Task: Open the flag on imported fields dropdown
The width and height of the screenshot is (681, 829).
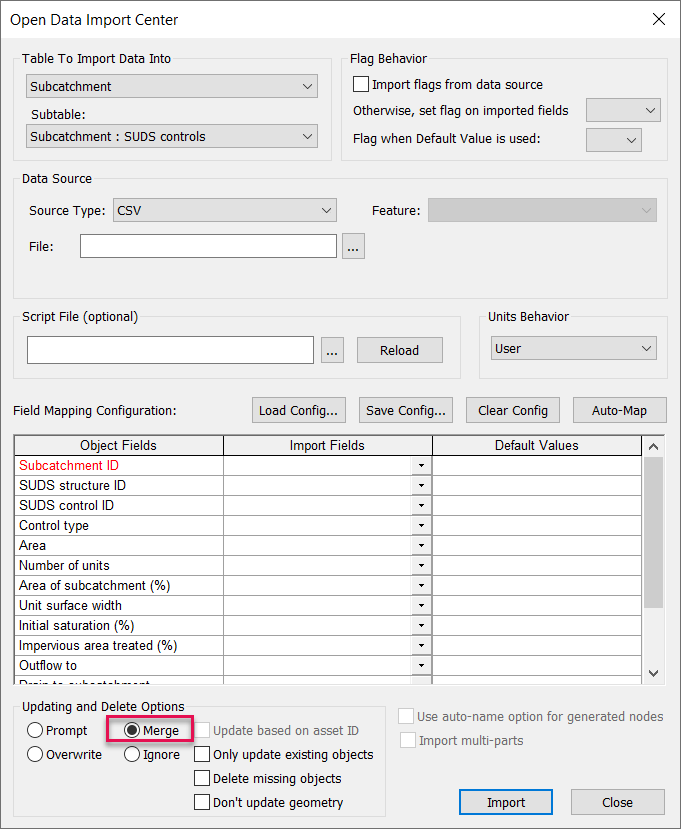Action: (x=623, y=110)
